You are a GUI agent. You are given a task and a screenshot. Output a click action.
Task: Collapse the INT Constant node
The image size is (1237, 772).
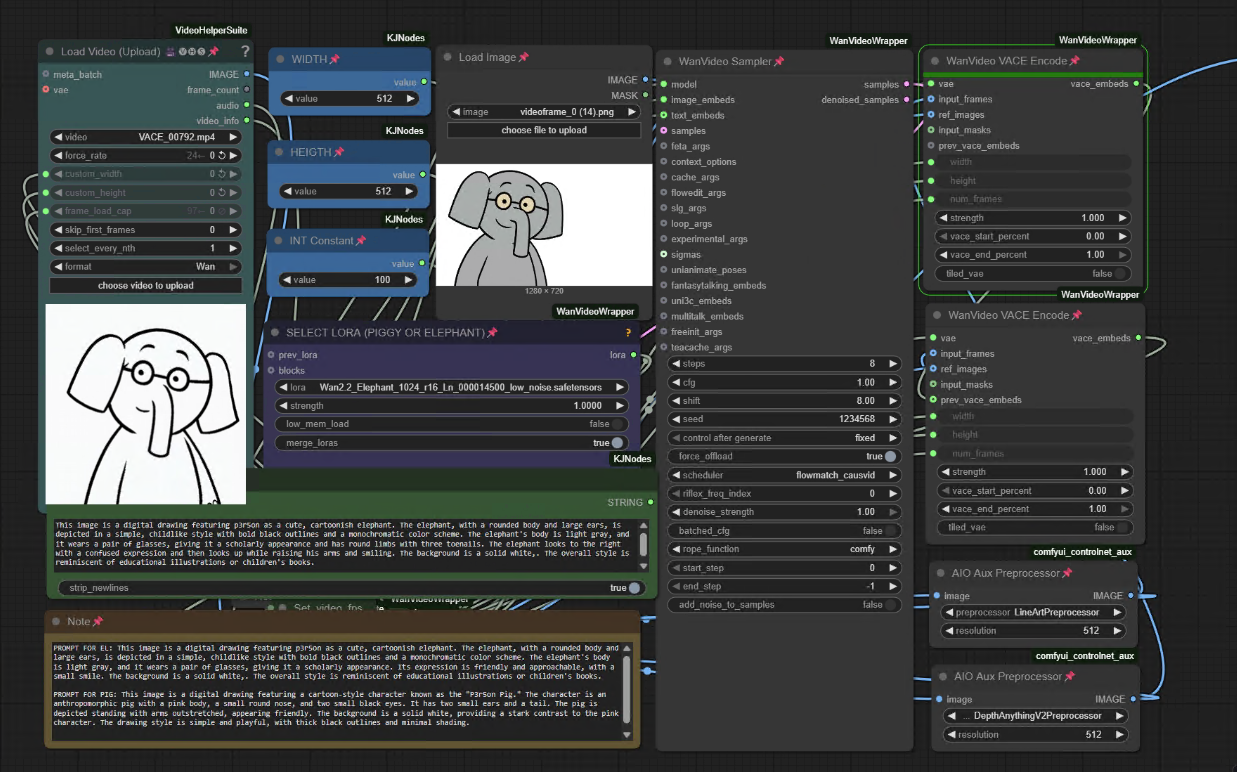(x=279, y=241)
